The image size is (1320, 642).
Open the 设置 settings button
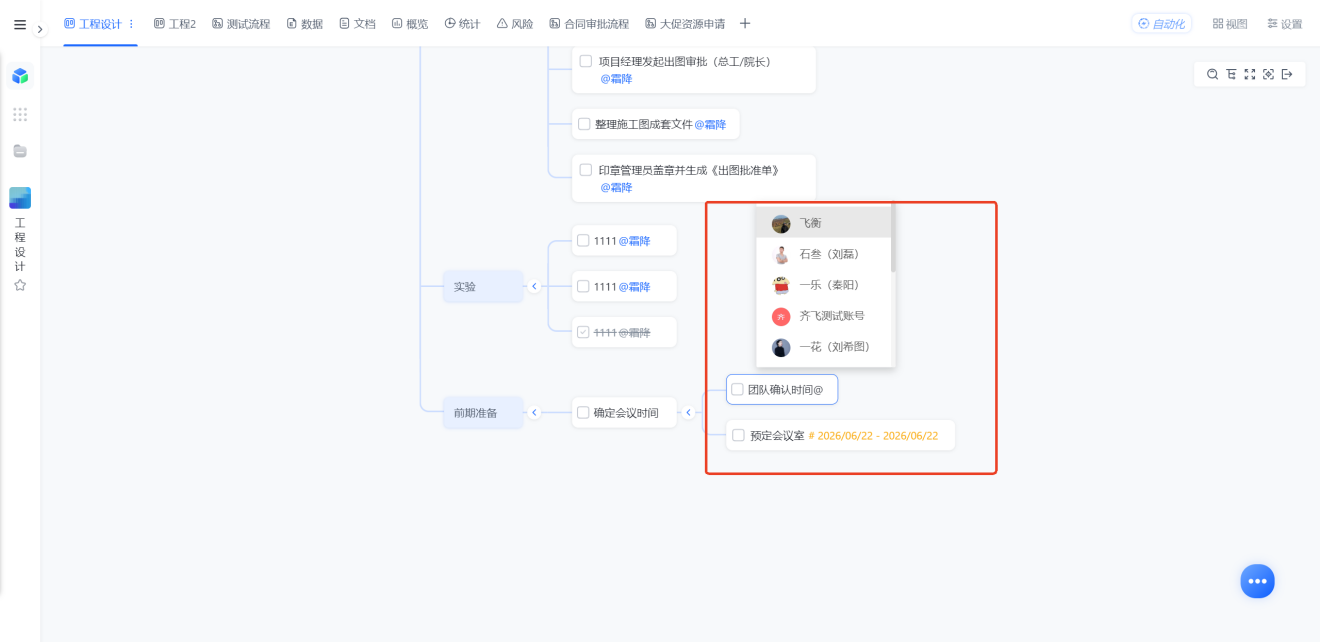tap(1285, 24)
